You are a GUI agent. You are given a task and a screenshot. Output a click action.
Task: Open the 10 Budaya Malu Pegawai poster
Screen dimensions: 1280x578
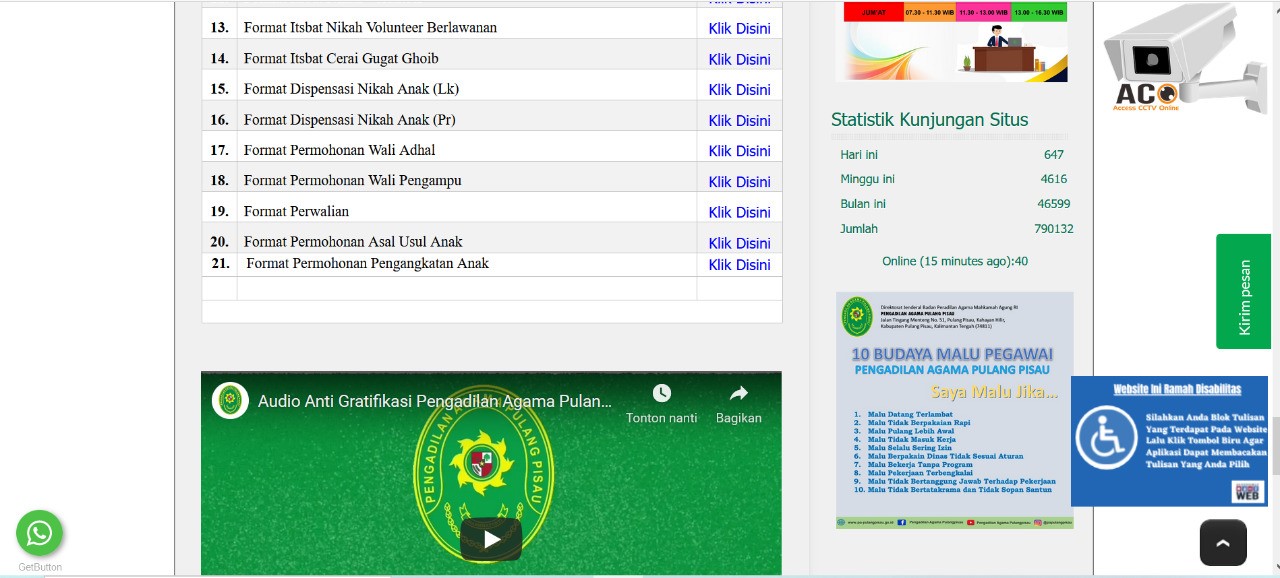click(954, 410)
